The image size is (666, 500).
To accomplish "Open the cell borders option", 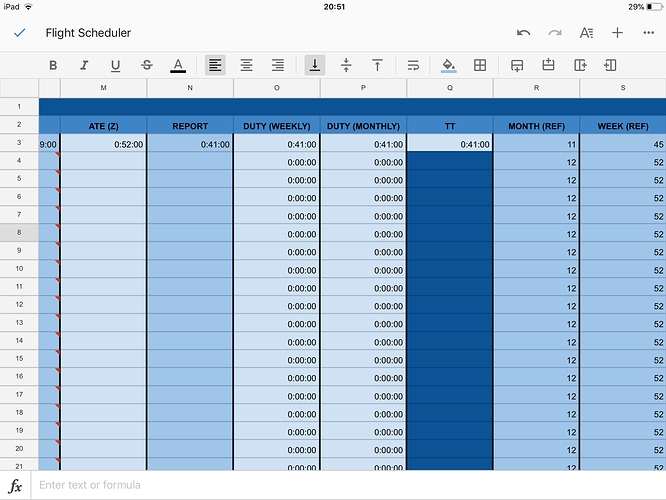I will pyautogui.click(x=480, y=65).
